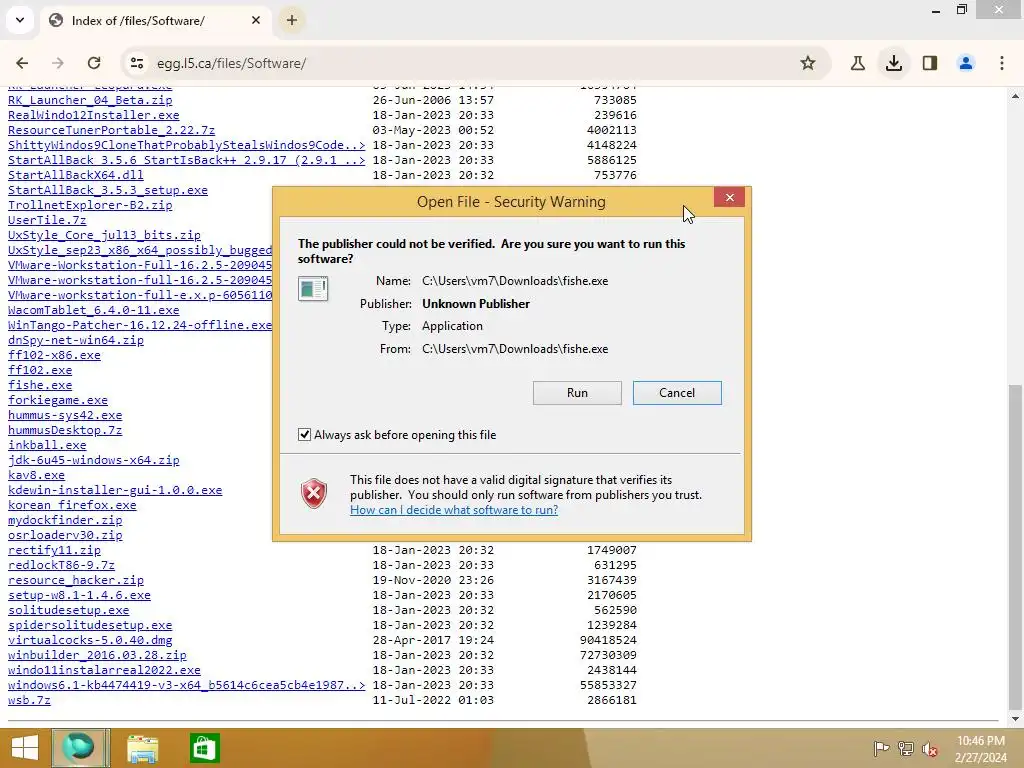Open the kav8.exe link
Viewport: 1024px width, 768px height.
[36, 475]
